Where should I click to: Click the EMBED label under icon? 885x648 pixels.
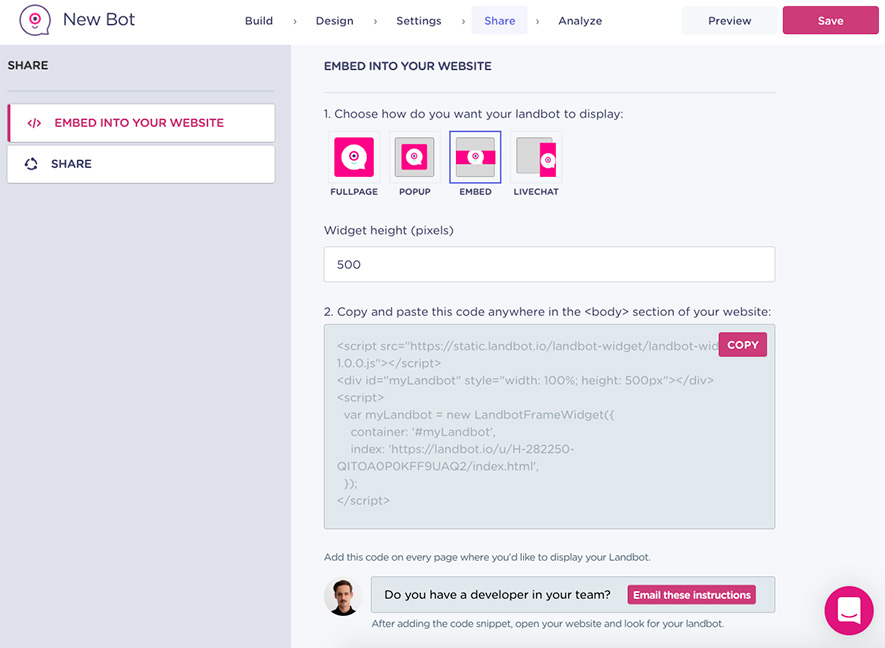pyautogui.click(x=475, y=192)
